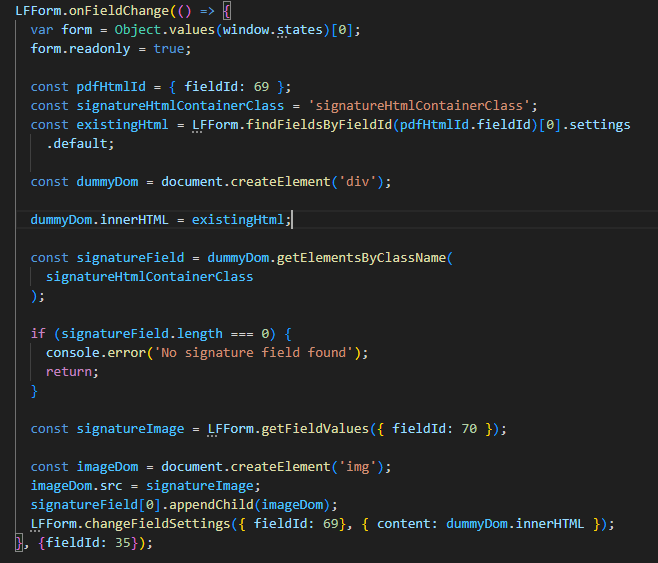Click the number 70 in fieldId argument

pyautogui.click(x=469, y=429)
